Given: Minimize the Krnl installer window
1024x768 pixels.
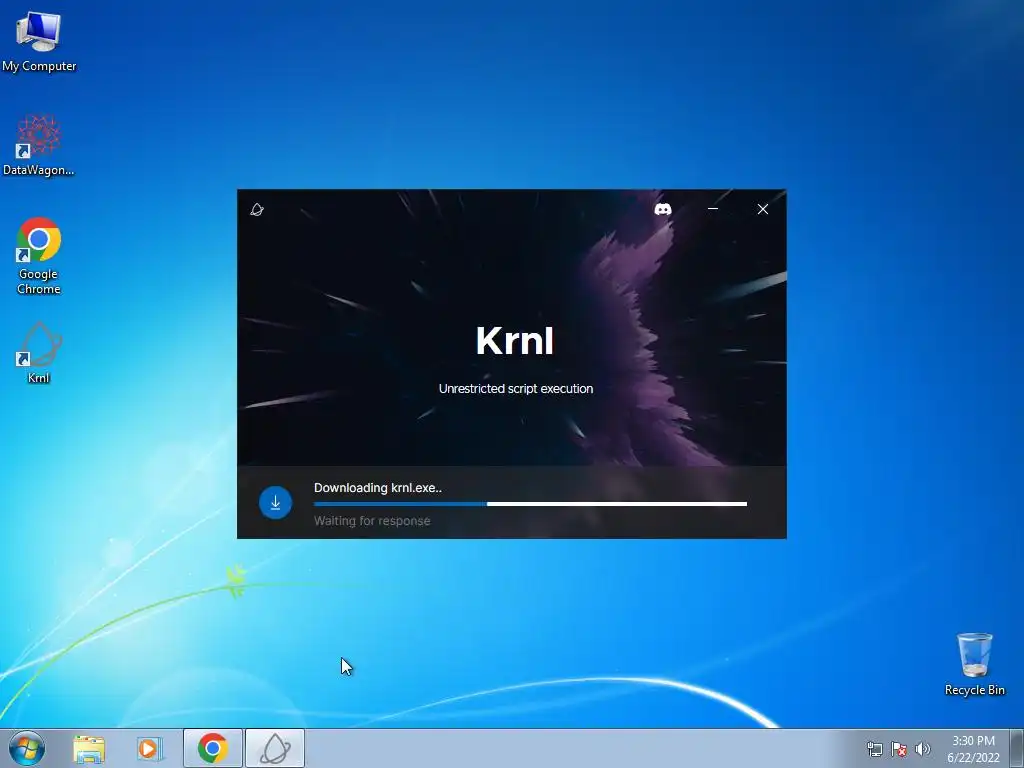Looking at the screenshot, I should point(712,209).
